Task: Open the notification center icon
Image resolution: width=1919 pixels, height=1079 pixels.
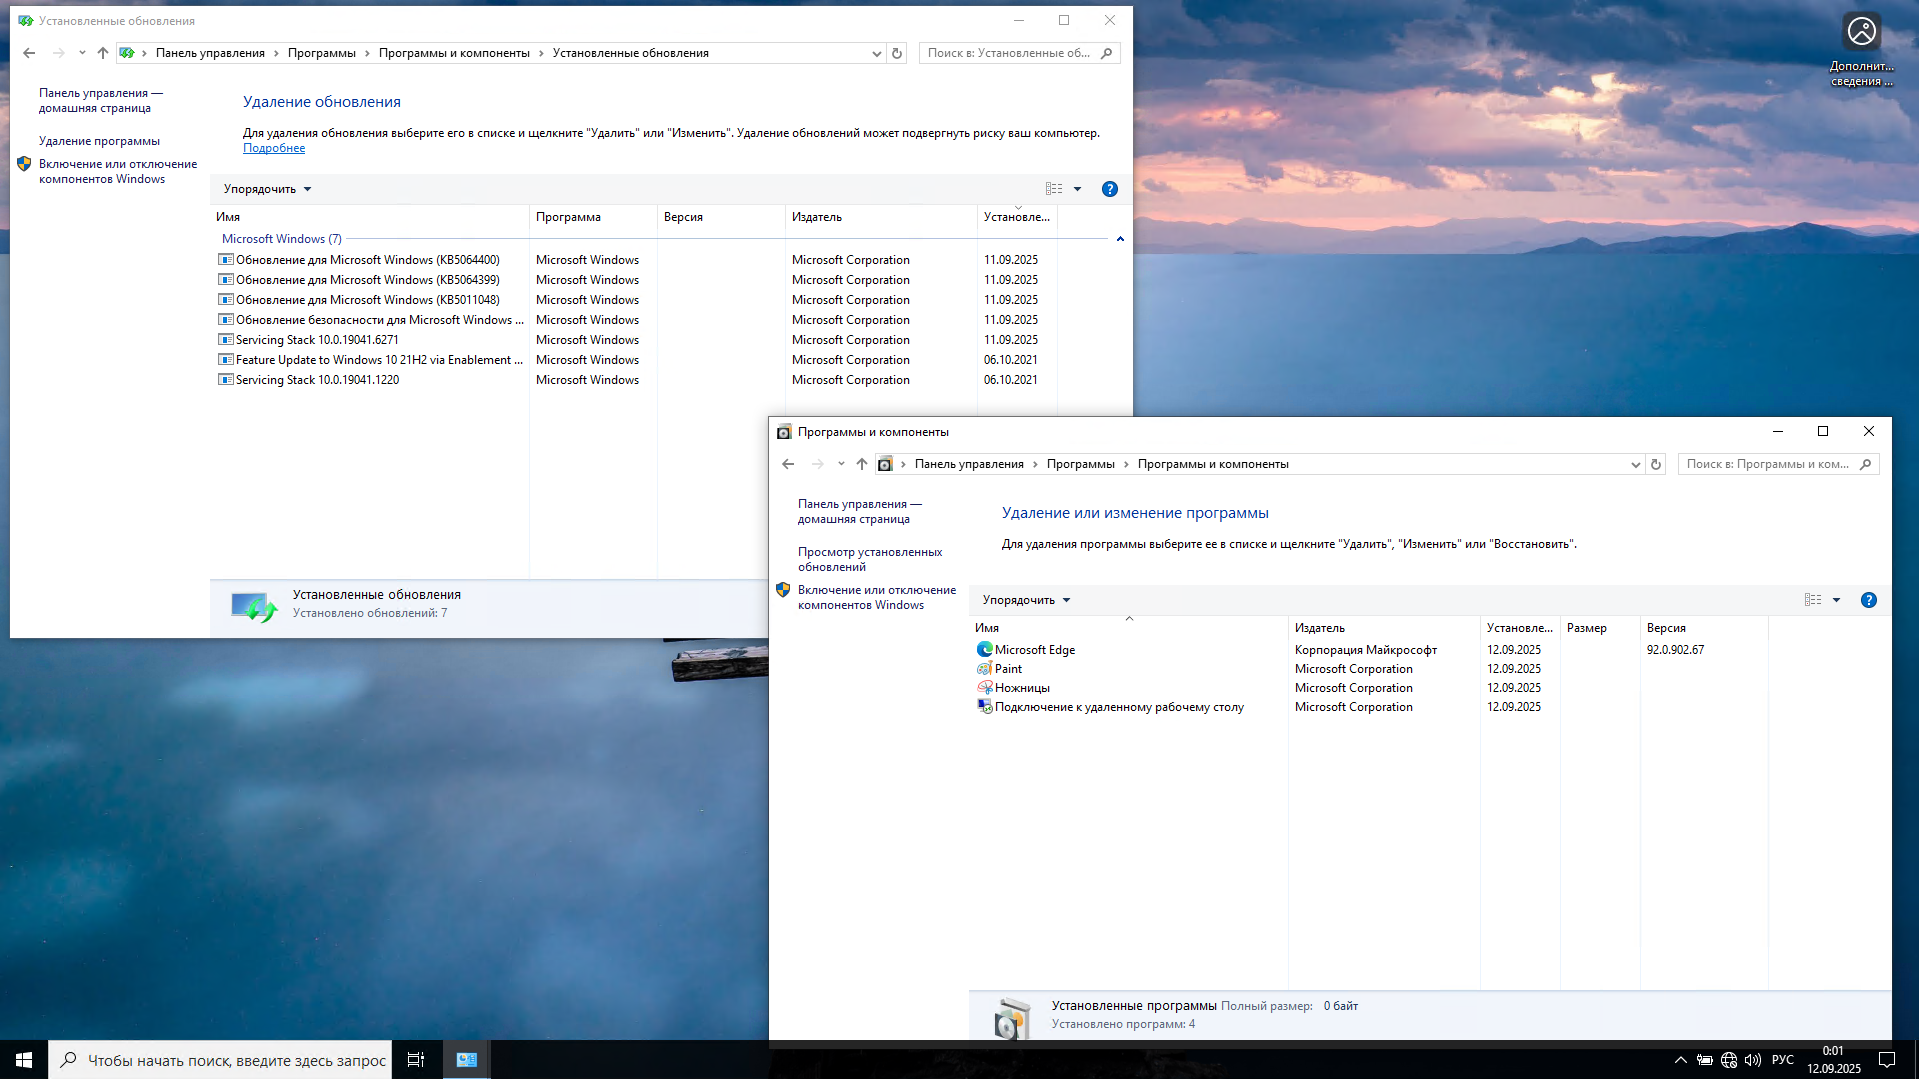Action: coord(1887,1060)
